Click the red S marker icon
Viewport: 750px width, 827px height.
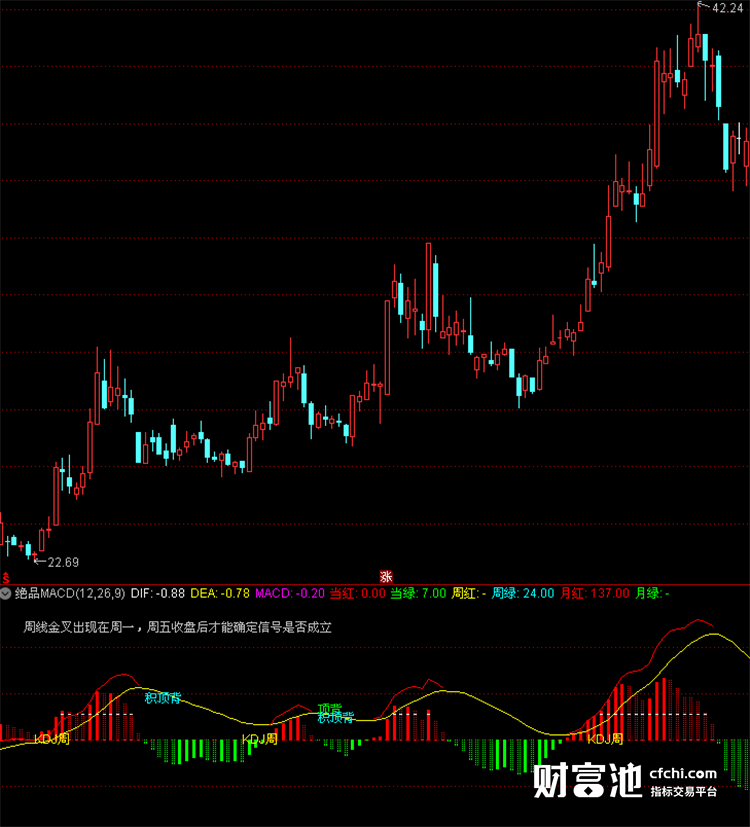point(5,578)
